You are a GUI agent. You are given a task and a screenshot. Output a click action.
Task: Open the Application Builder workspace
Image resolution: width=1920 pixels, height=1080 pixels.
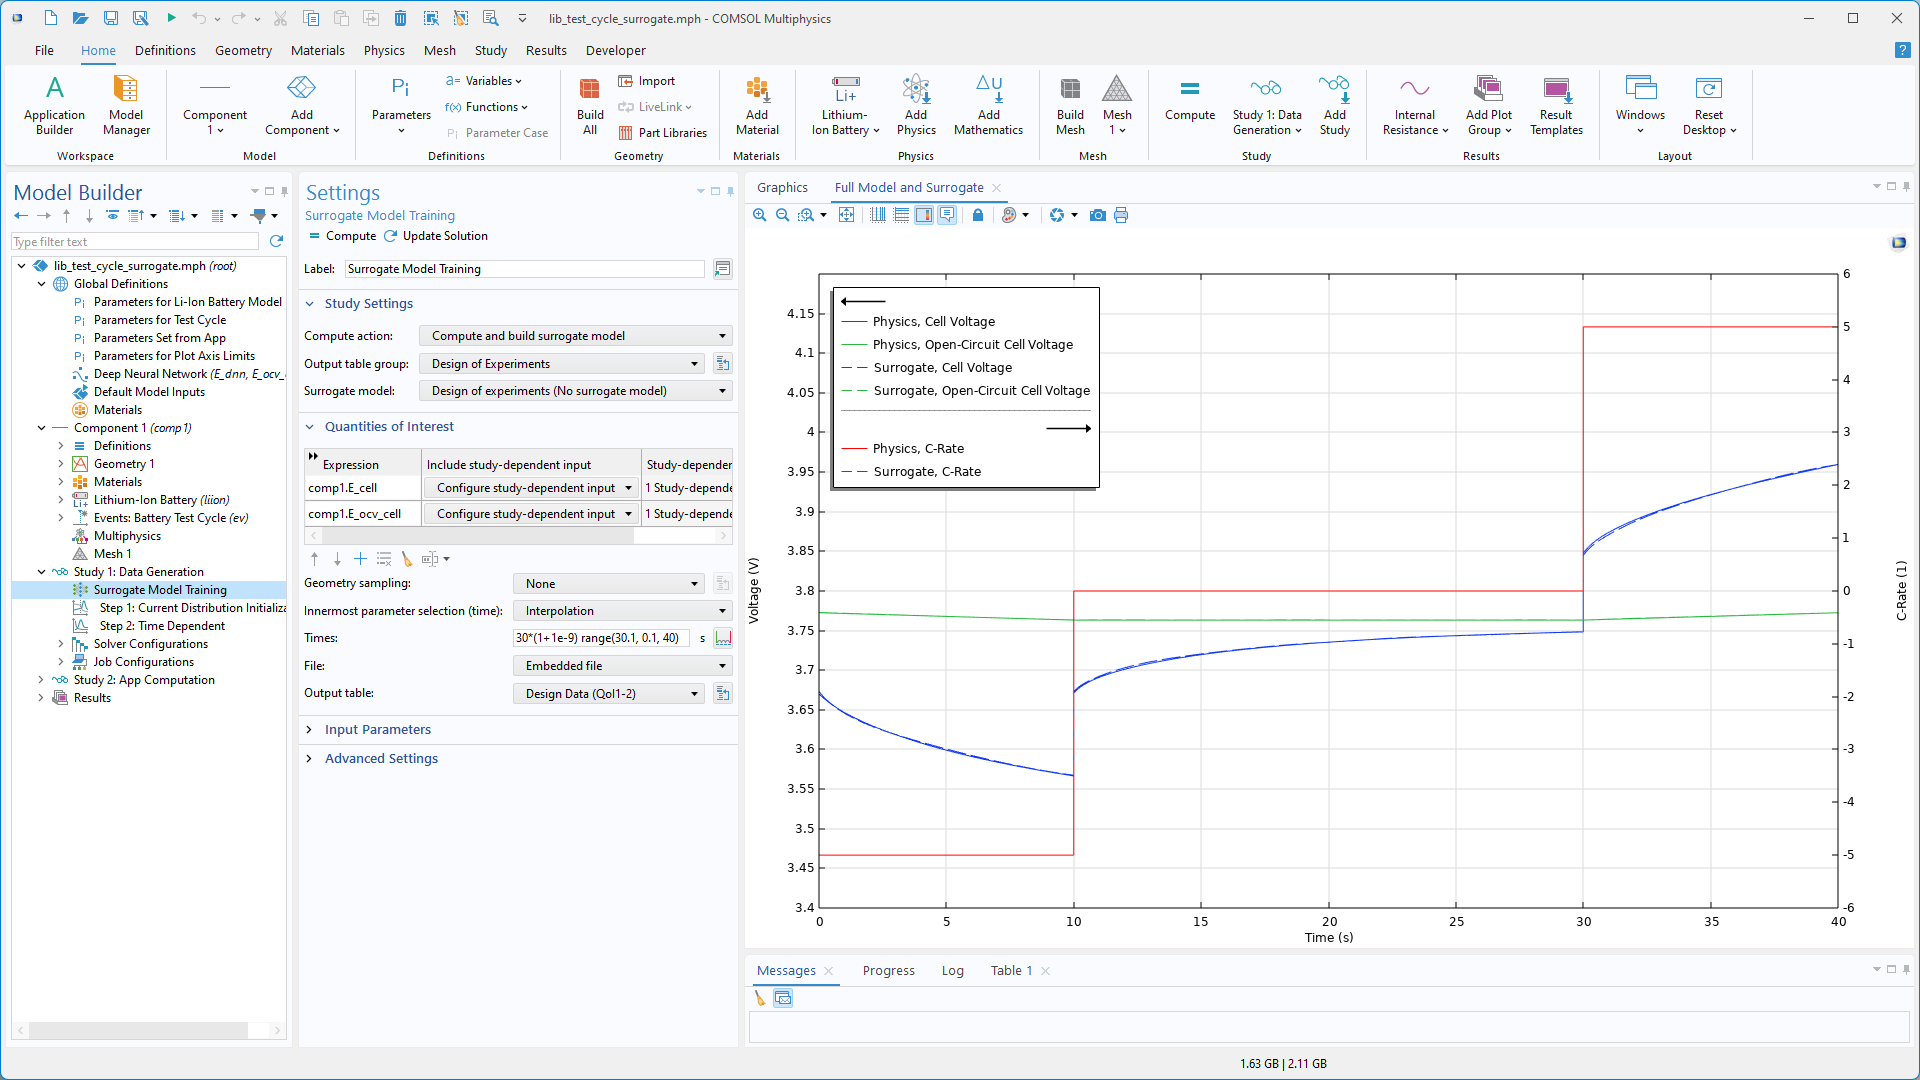click(54, 104)
